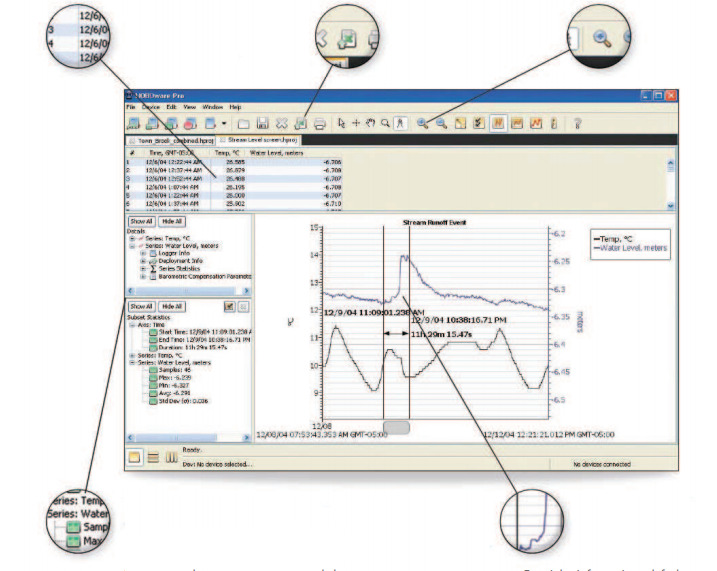717x571 pixels.
Task: Expand the Series Statistics tree node
Action: [x=142, y=268]
